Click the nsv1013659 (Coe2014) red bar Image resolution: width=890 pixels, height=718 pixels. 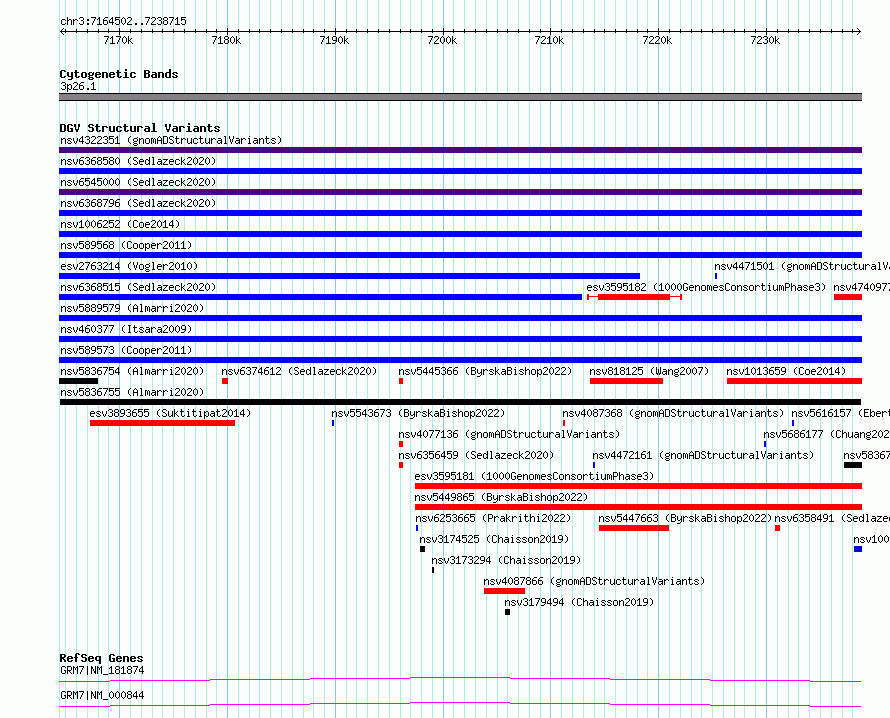pos(795,381)
